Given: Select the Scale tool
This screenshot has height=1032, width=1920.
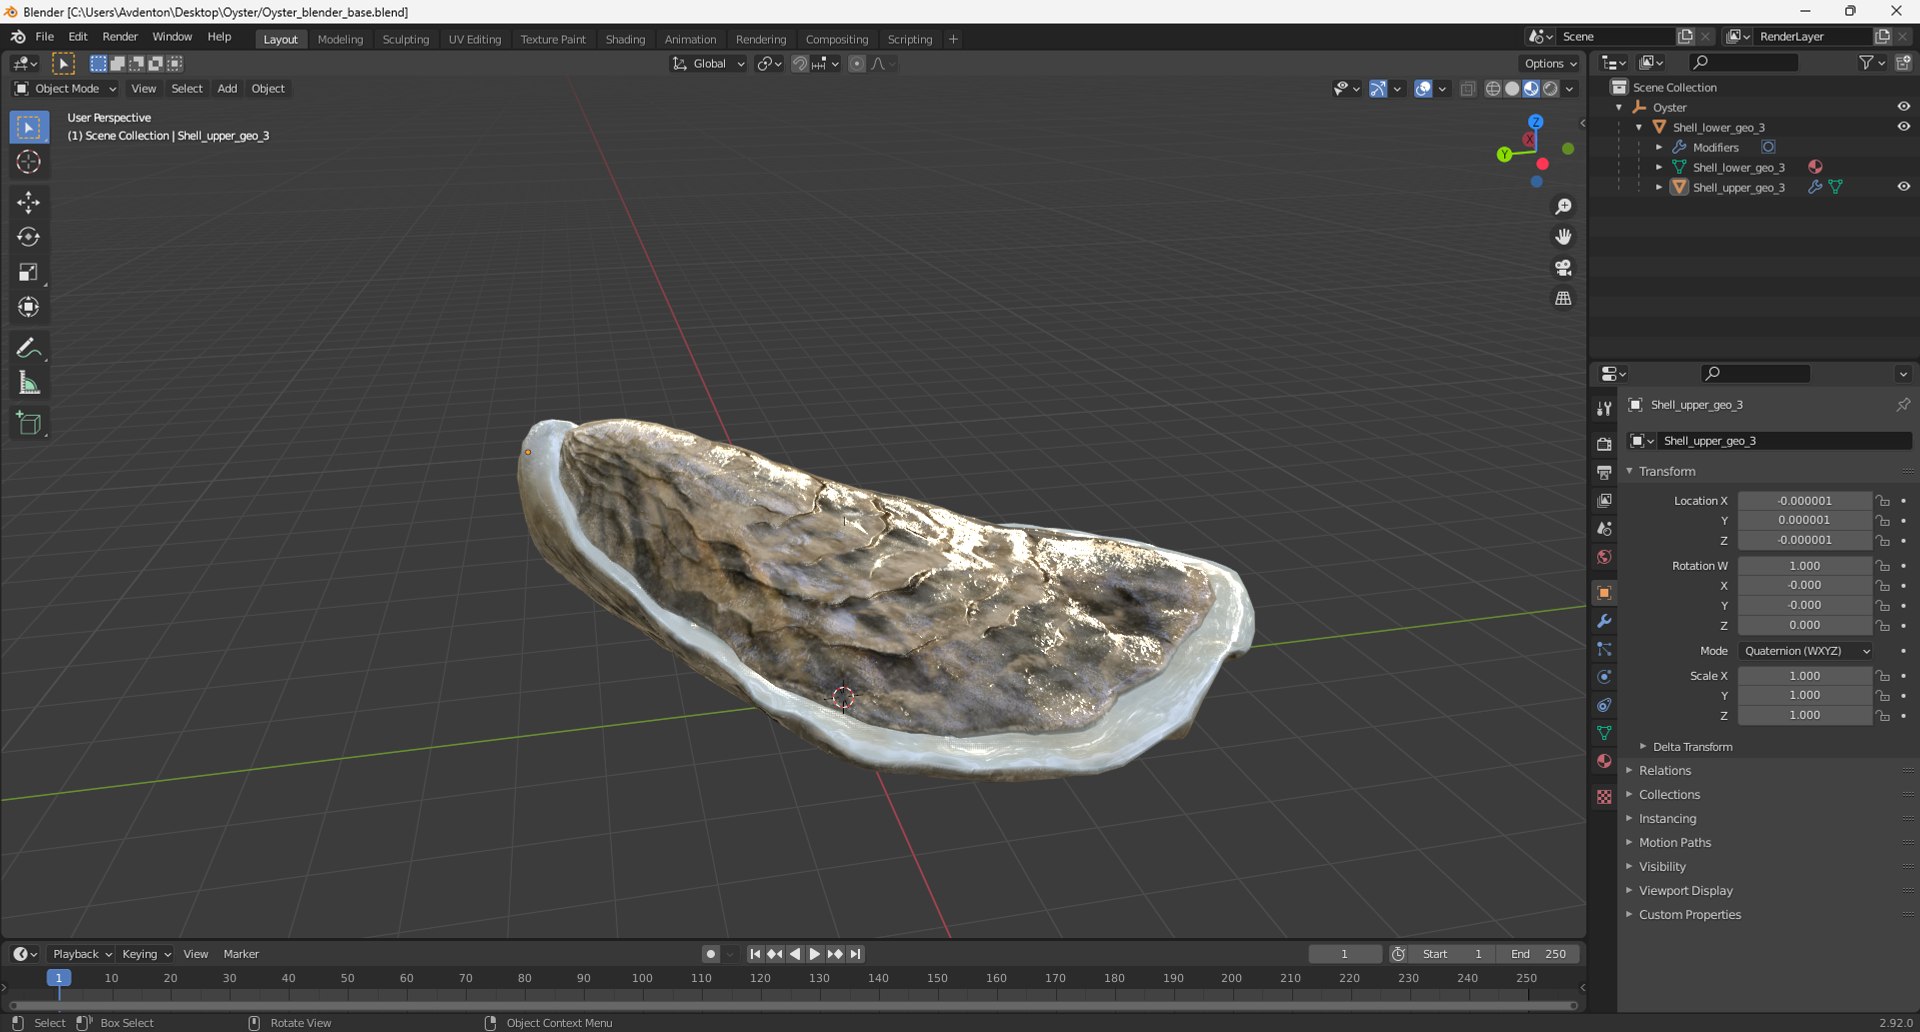Looking at the screenshot, I should 28,272.
